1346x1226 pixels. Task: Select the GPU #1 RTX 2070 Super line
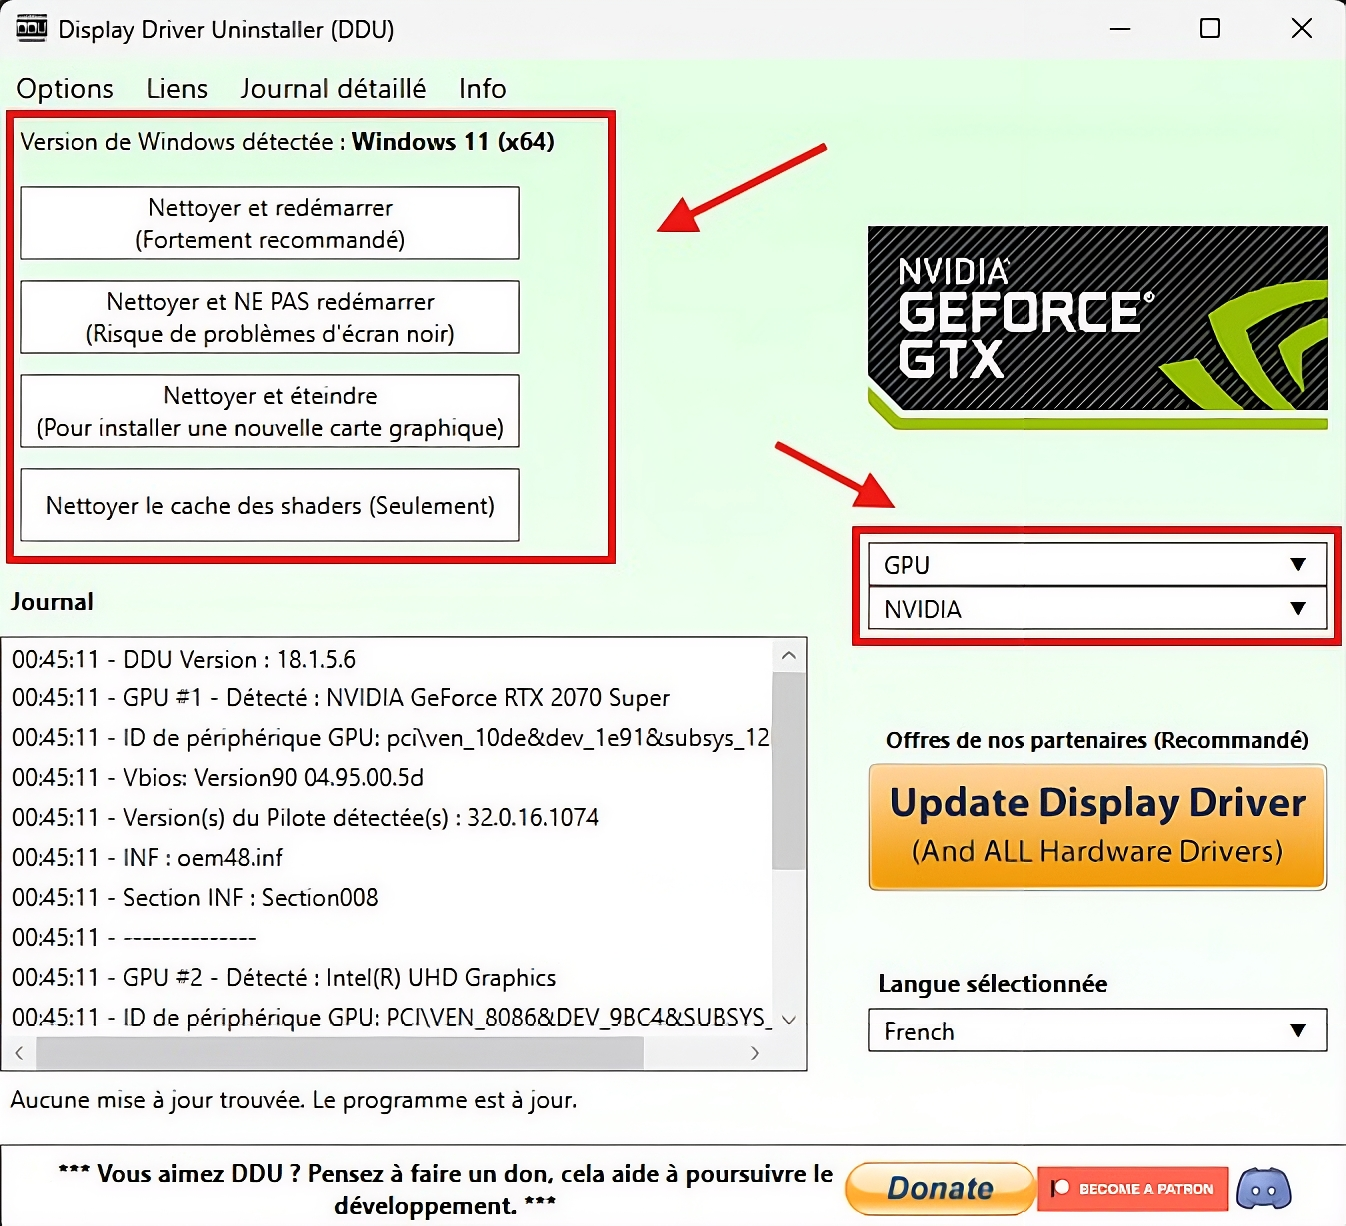[x=341, y=698]
